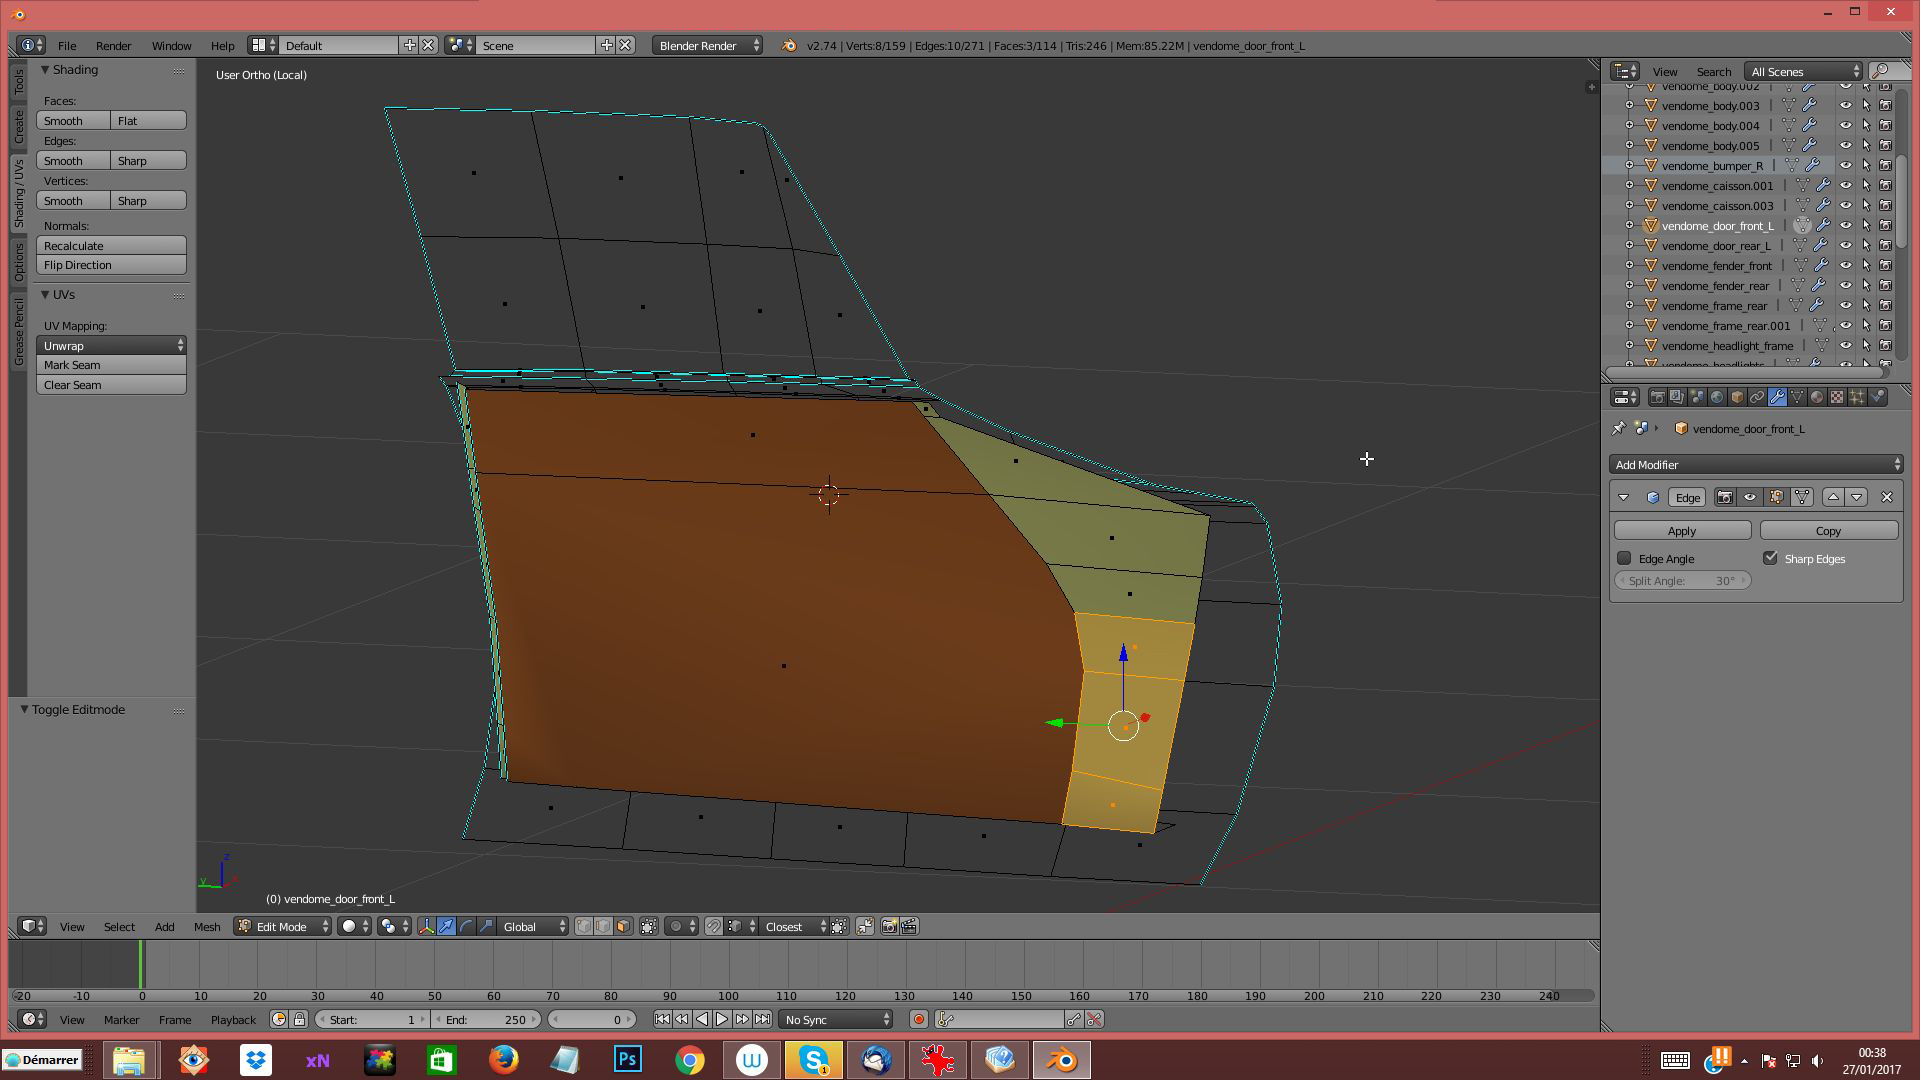The width and height of the screenshot is (1920, 1080).
Task: Open the Texture properties tab
Action: 1837,397
